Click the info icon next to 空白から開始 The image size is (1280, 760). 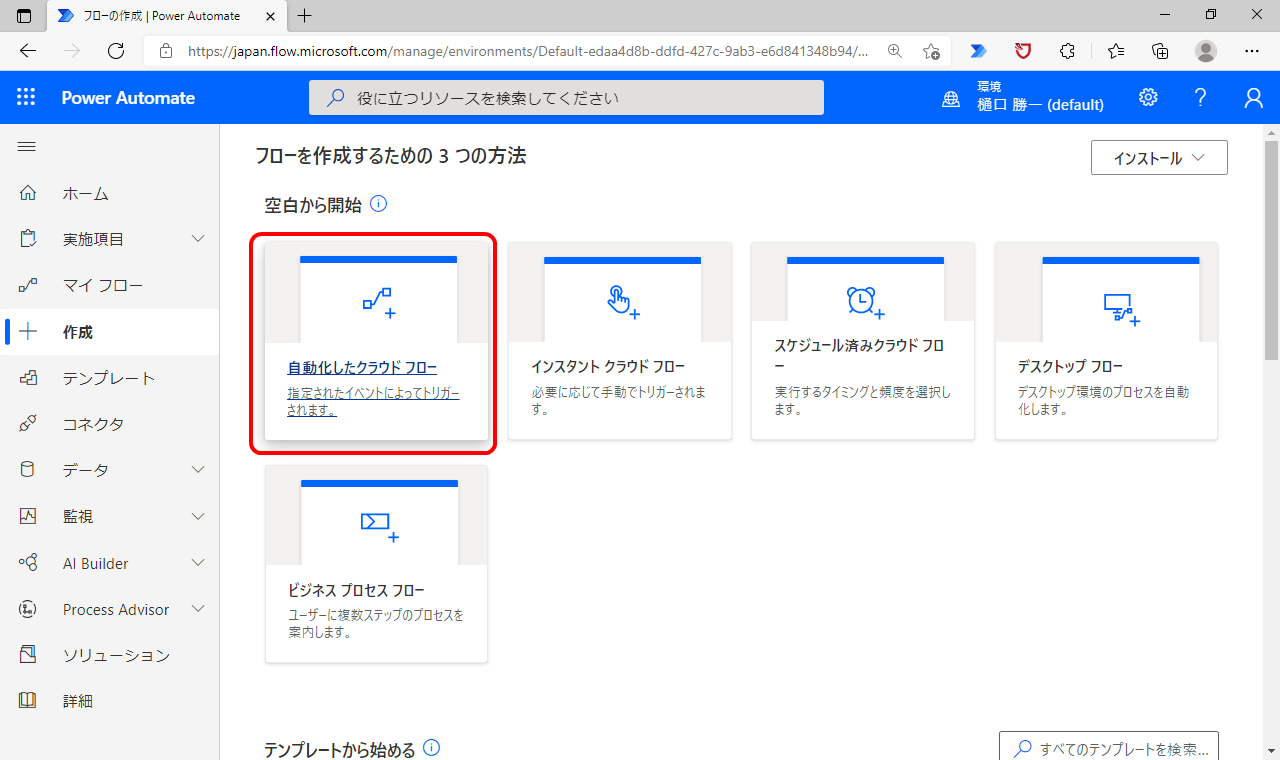pos(378,204)
